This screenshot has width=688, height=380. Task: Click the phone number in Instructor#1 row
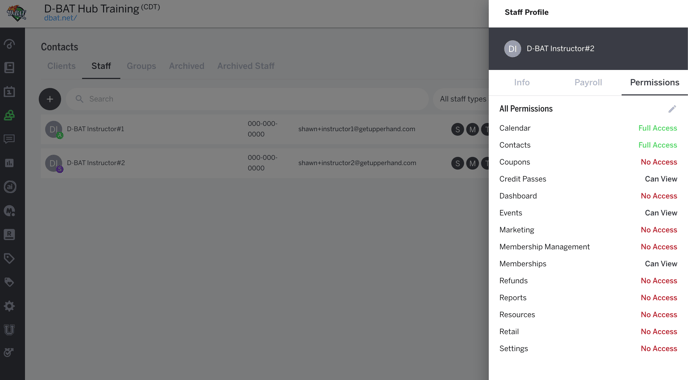pos(262,129)
